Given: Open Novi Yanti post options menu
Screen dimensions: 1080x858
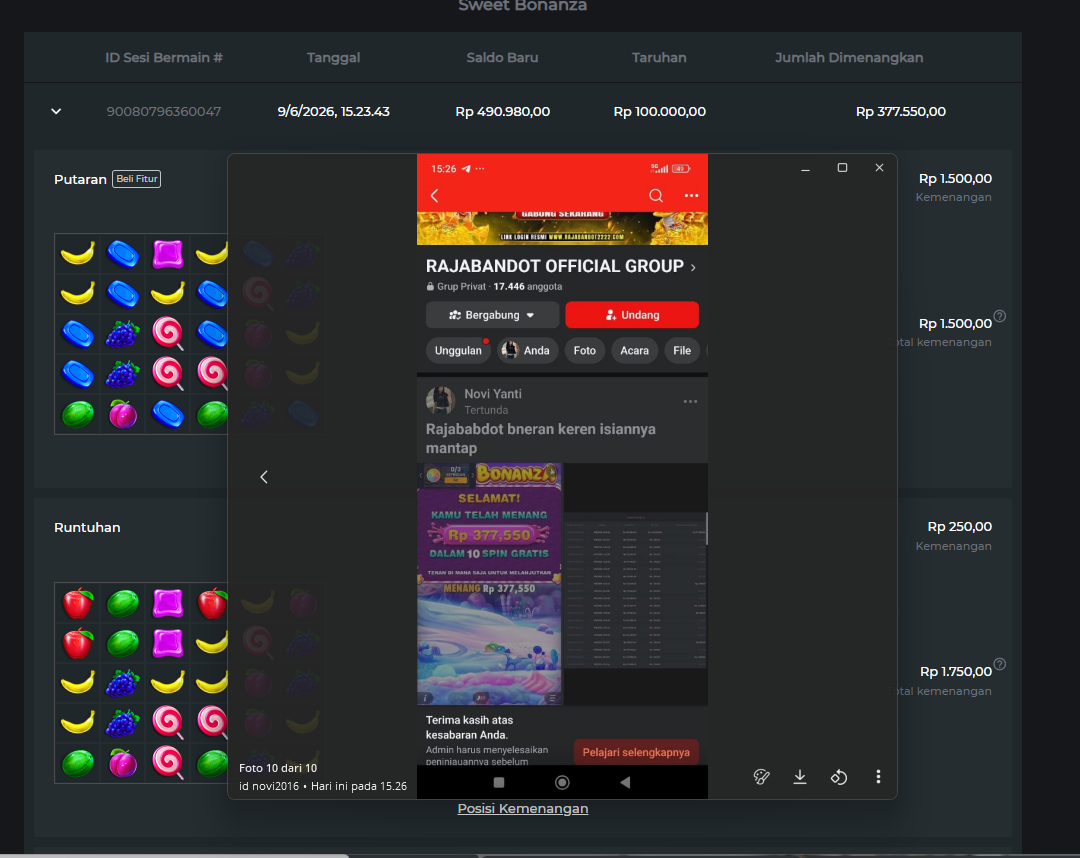Looking at the screenshot, I should (690, 401).
